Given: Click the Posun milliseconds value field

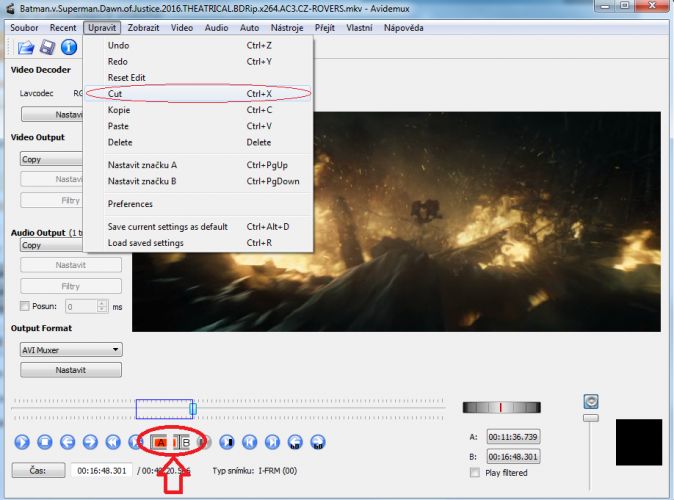Looking at the screenshot, I should click(x=86, y=307).
